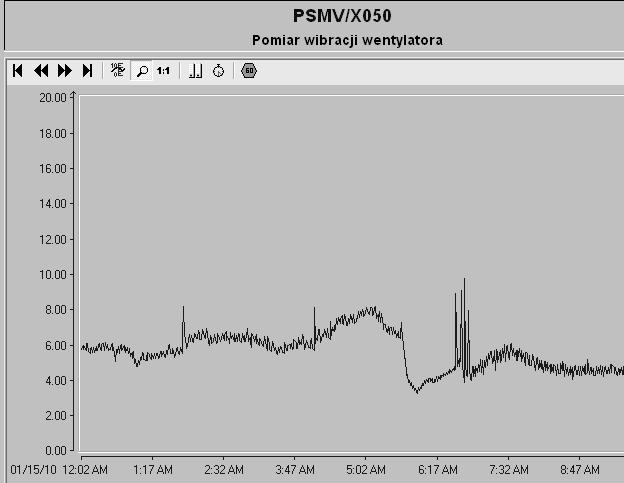624x483 pixels.
Task: Click the 8:47 AM time label
Action: coord(579,470)
